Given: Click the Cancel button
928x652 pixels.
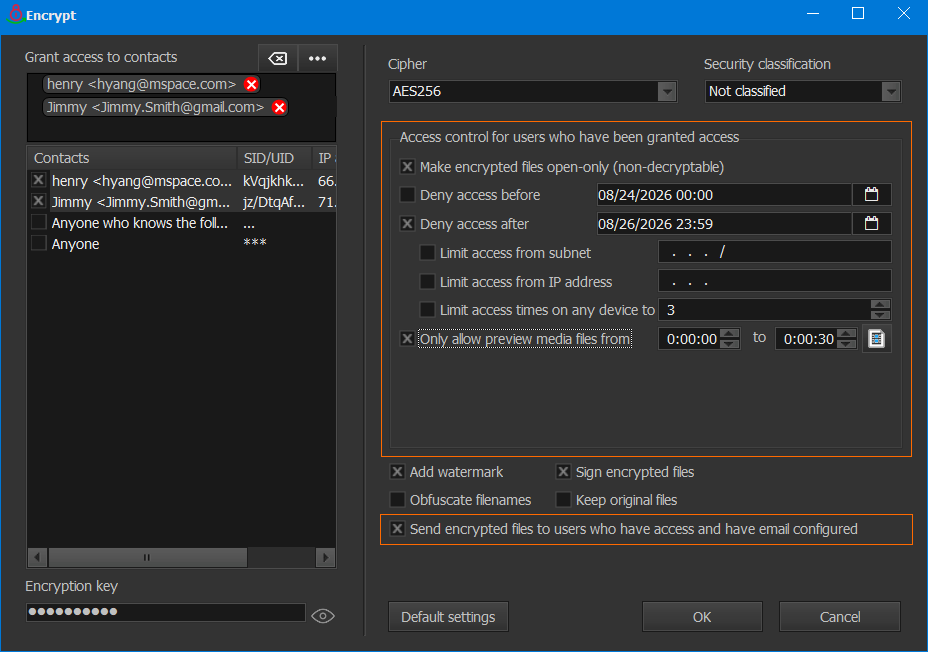Looking at the screenshot, I should point(840,617).
